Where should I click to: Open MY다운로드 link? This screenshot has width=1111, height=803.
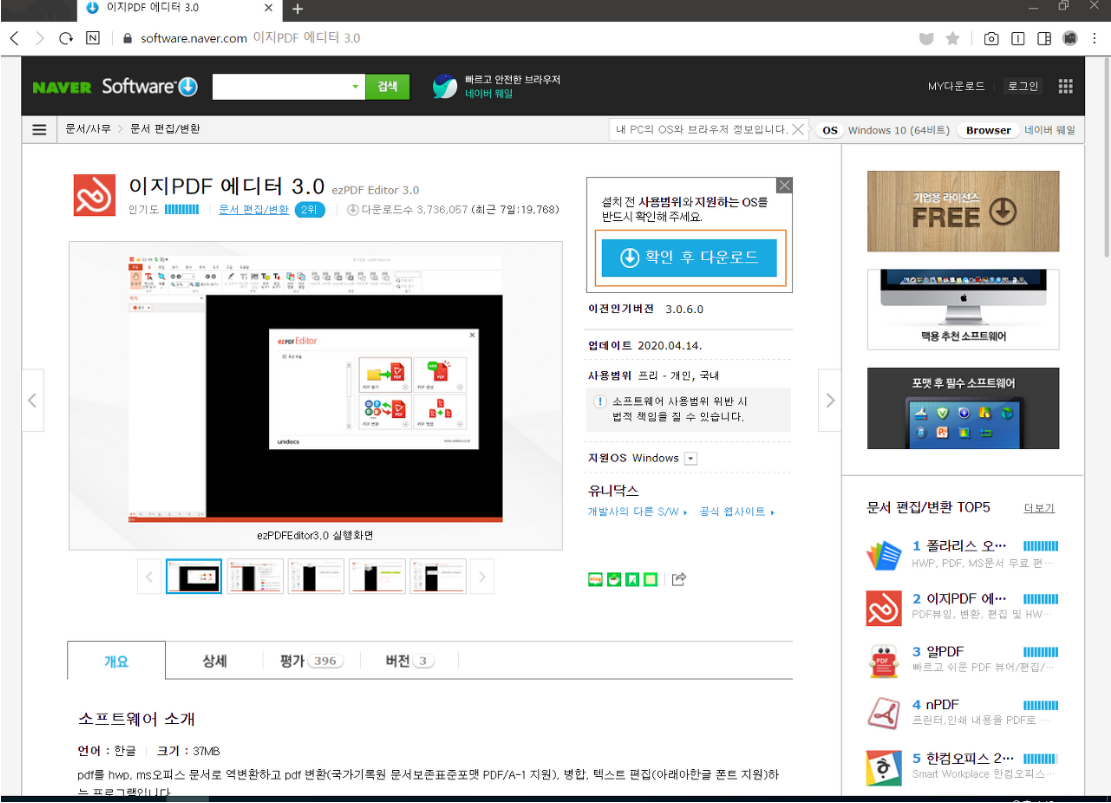[x=956, y=86]
